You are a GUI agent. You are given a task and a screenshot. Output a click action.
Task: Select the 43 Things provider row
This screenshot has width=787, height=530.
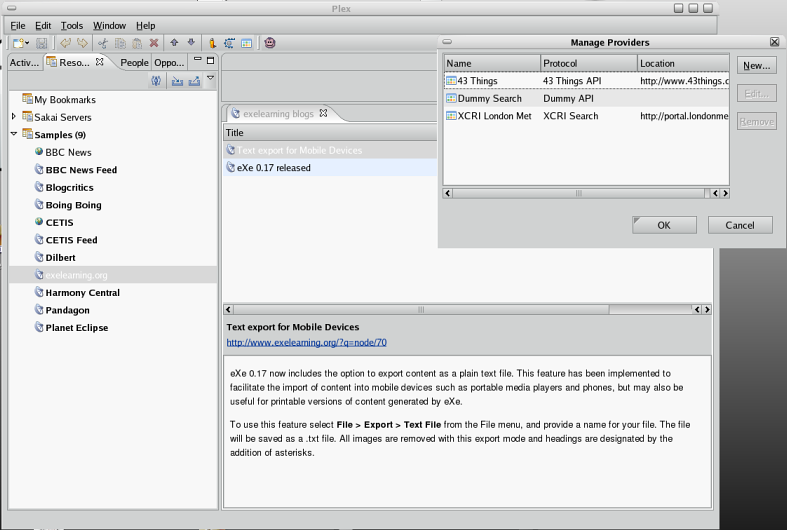(x=586, y=81)
